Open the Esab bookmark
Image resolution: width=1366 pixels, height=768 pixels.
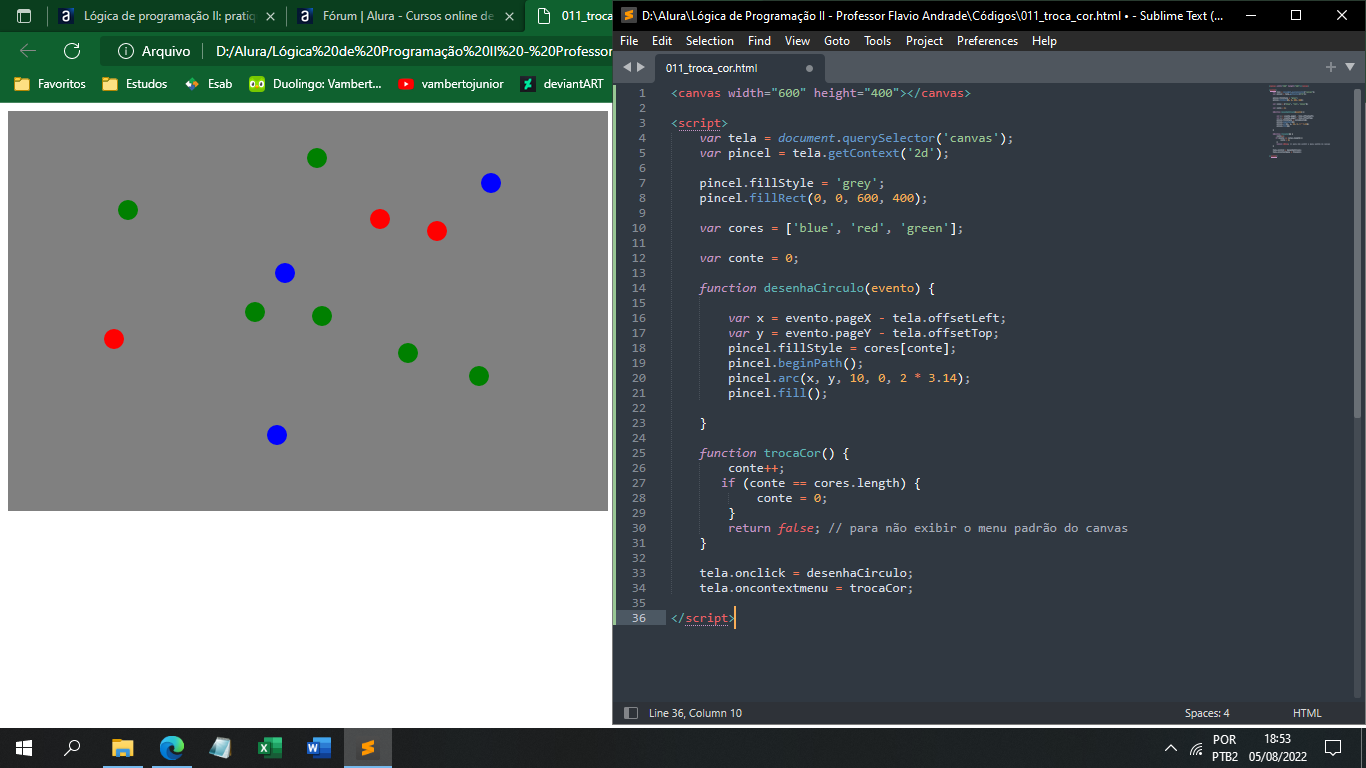tap(208, 84)
